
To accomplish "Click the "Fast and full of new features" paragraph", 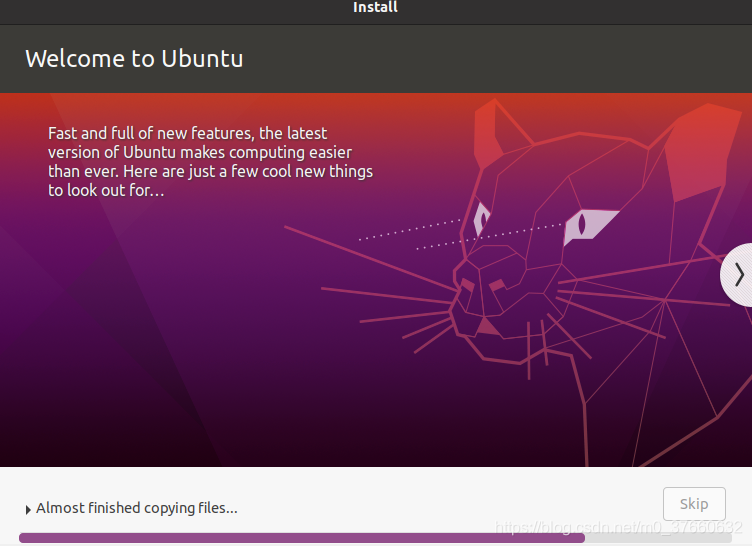I will 210,162.
